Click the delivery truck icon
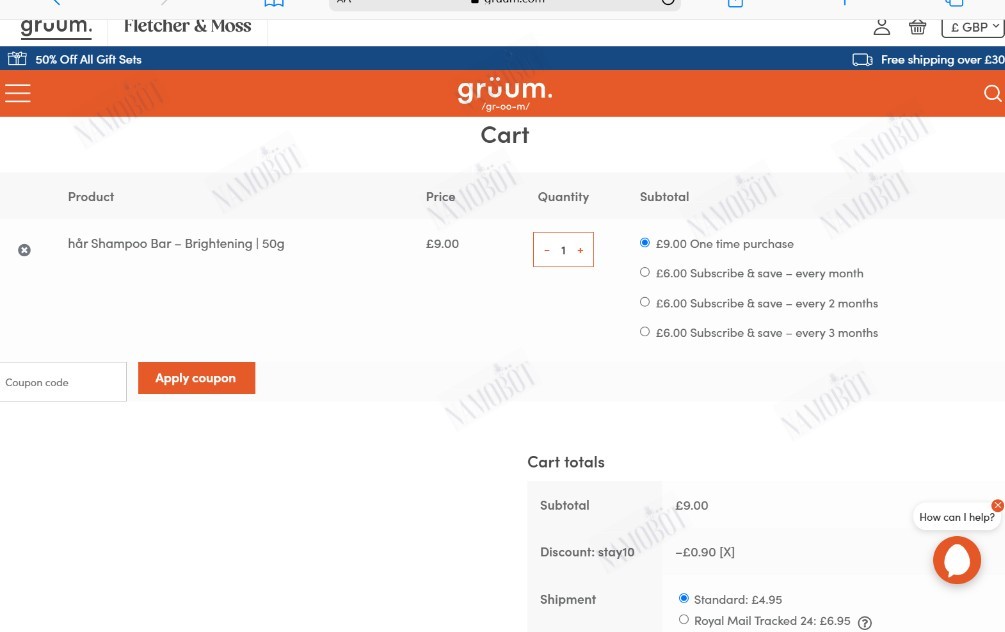This screenshot has width=1005, height=632. 863,60
